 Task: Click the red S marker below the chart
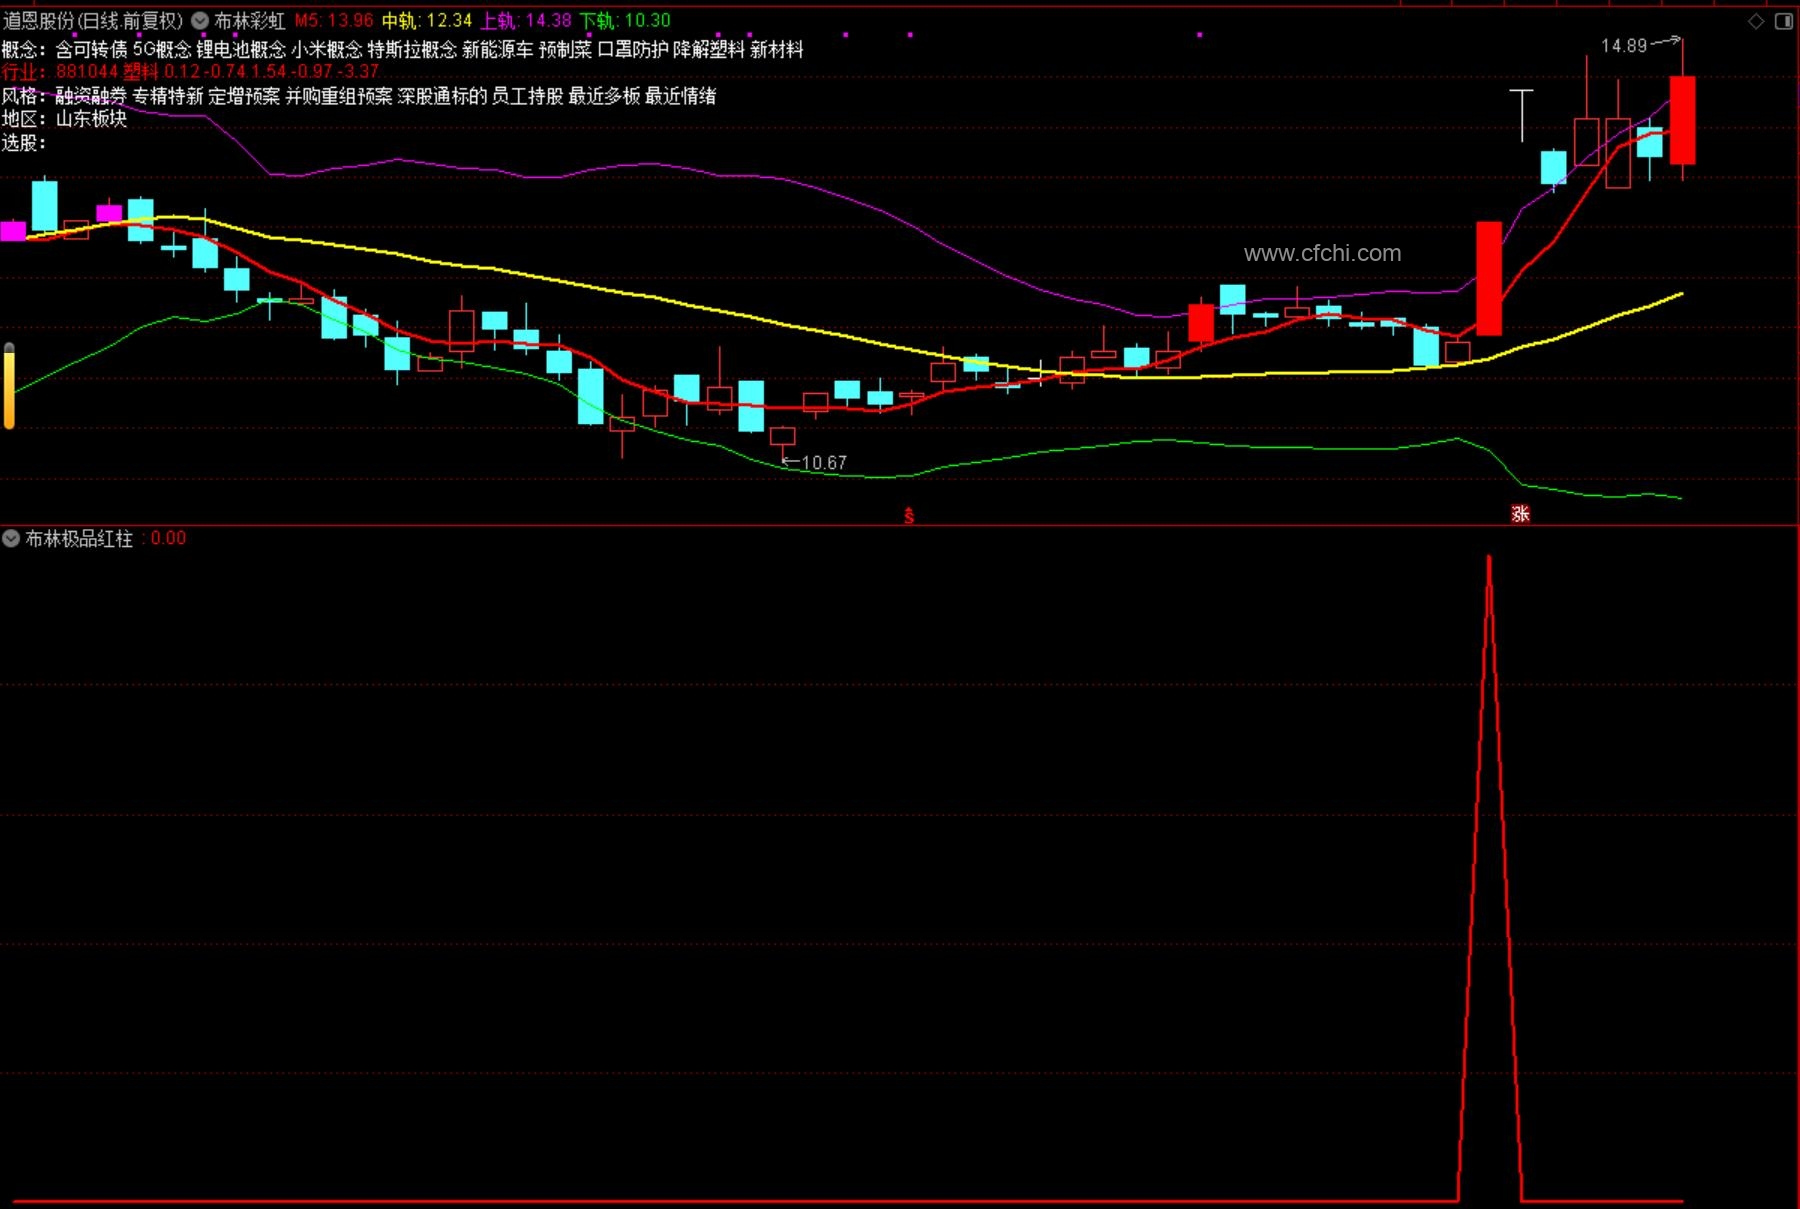tap(908, 516)
